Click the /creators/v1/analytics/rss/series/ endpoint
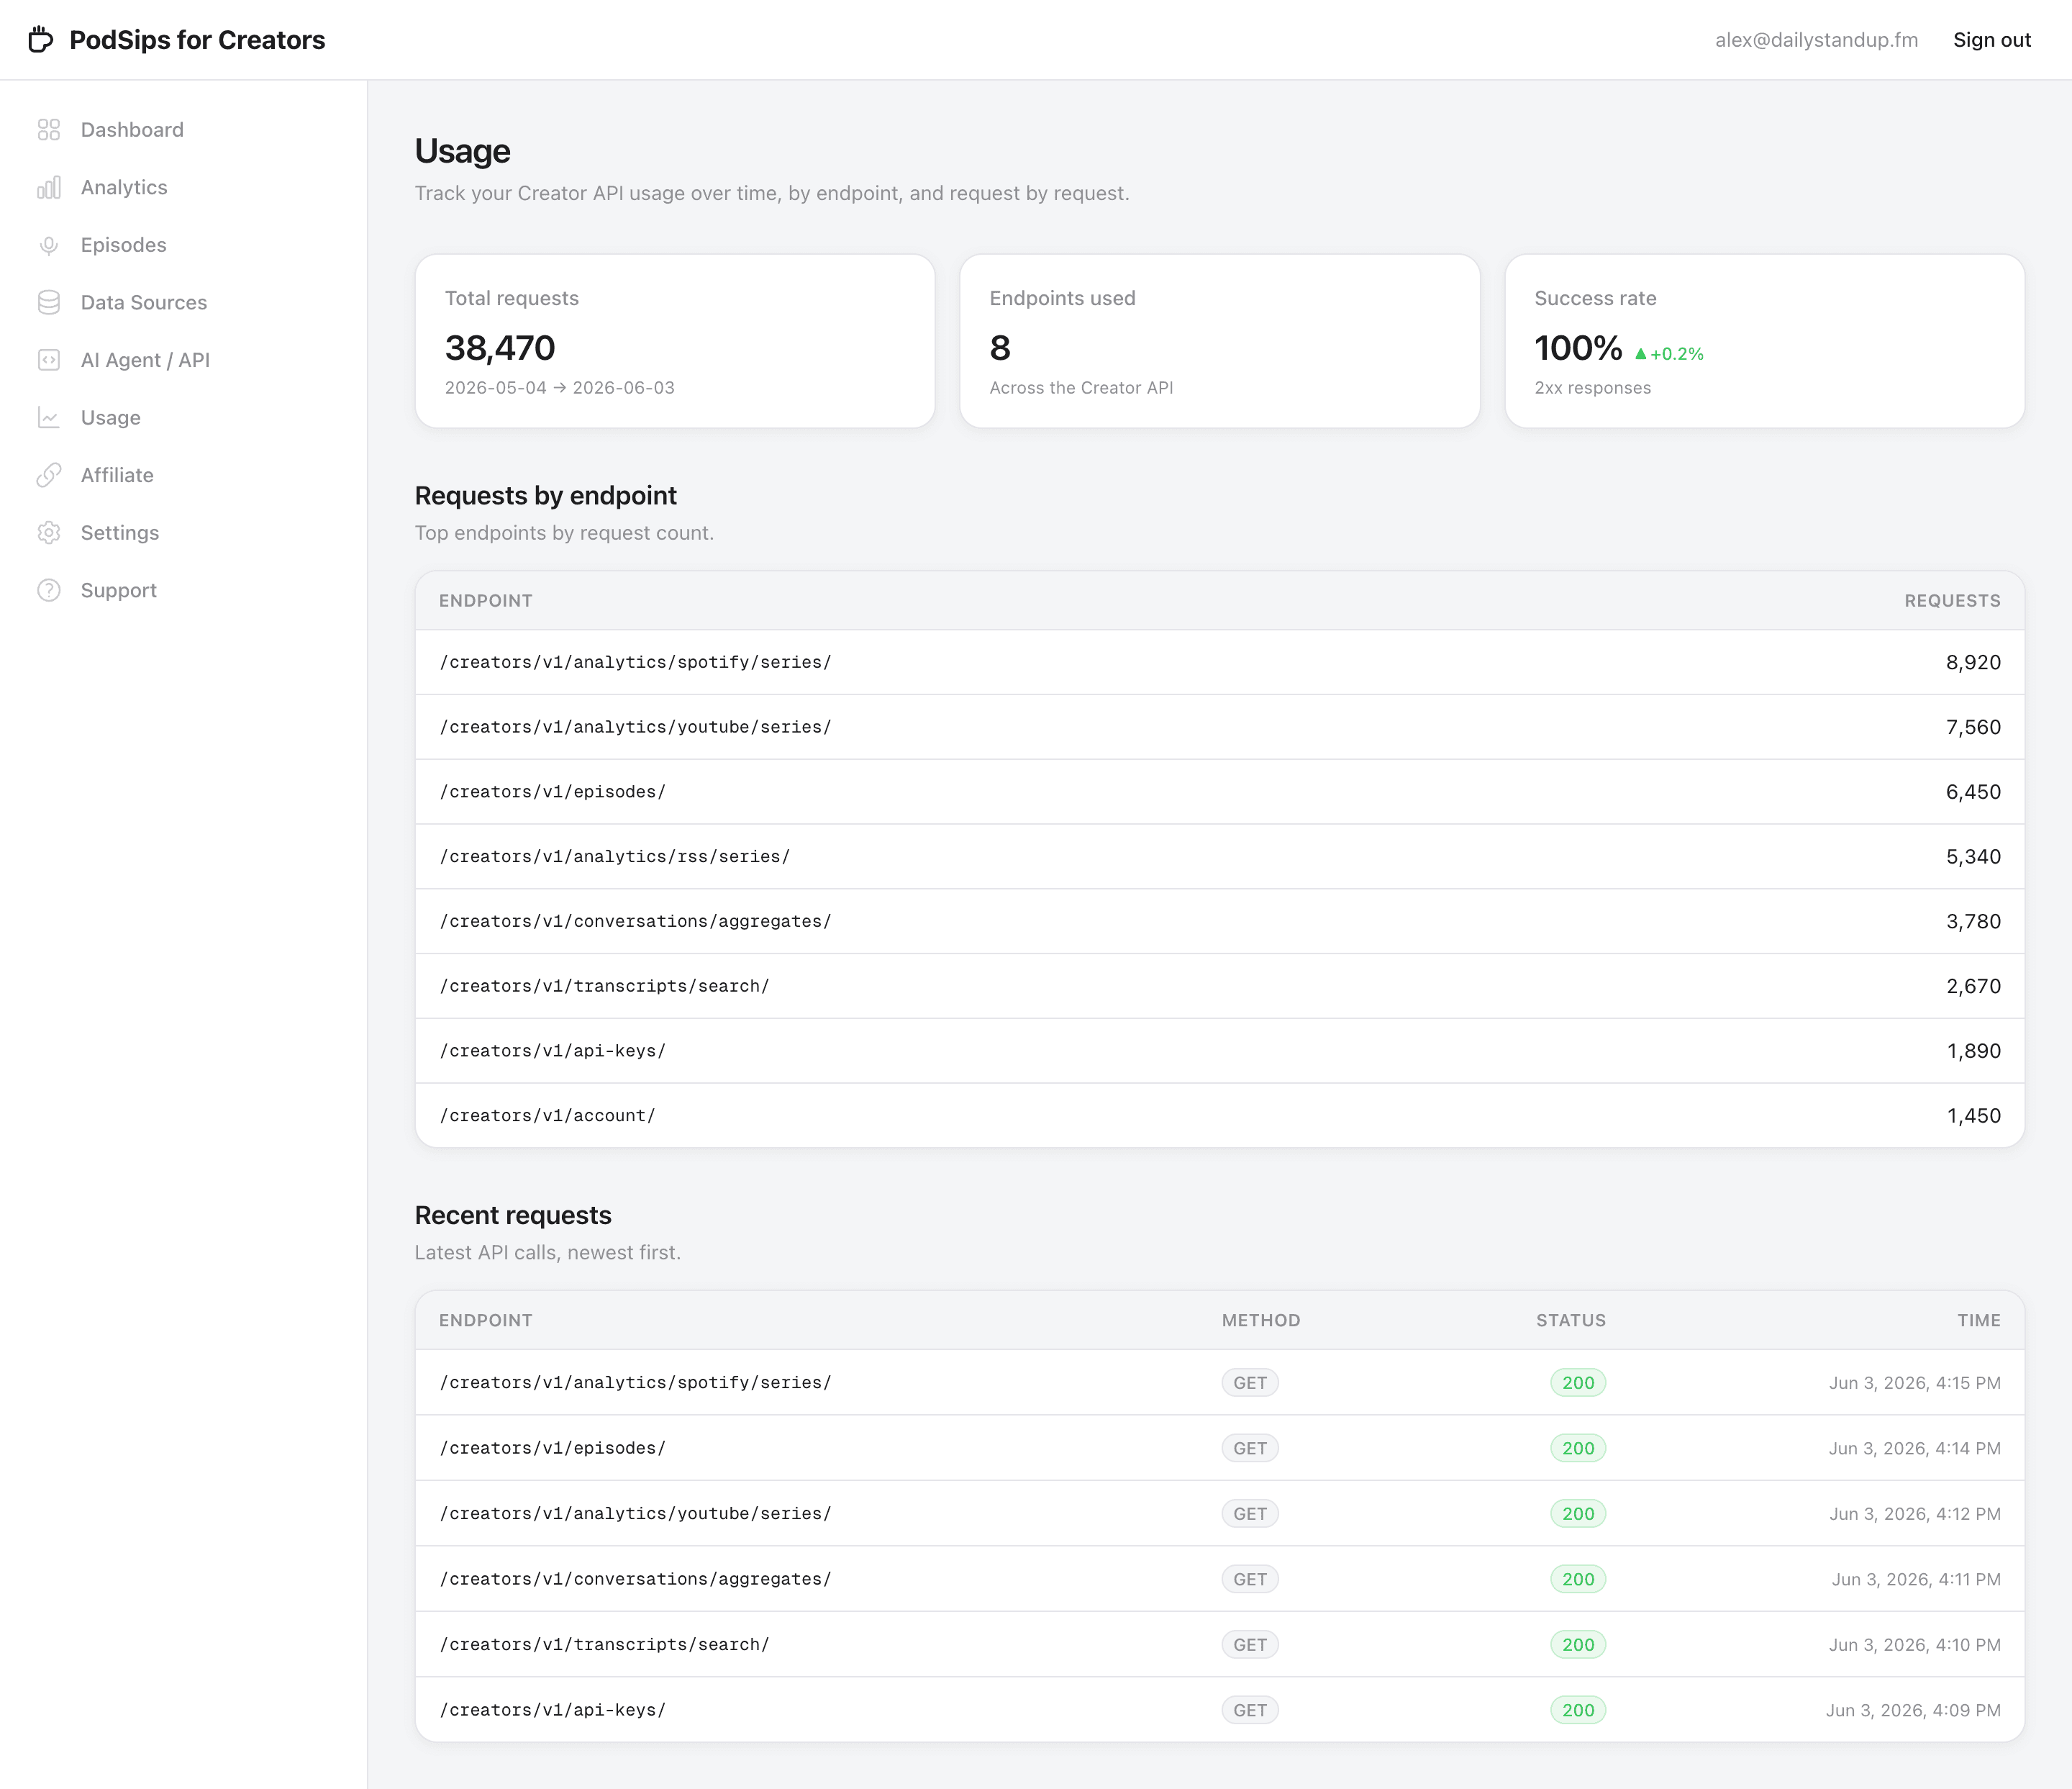 [615, 857]
